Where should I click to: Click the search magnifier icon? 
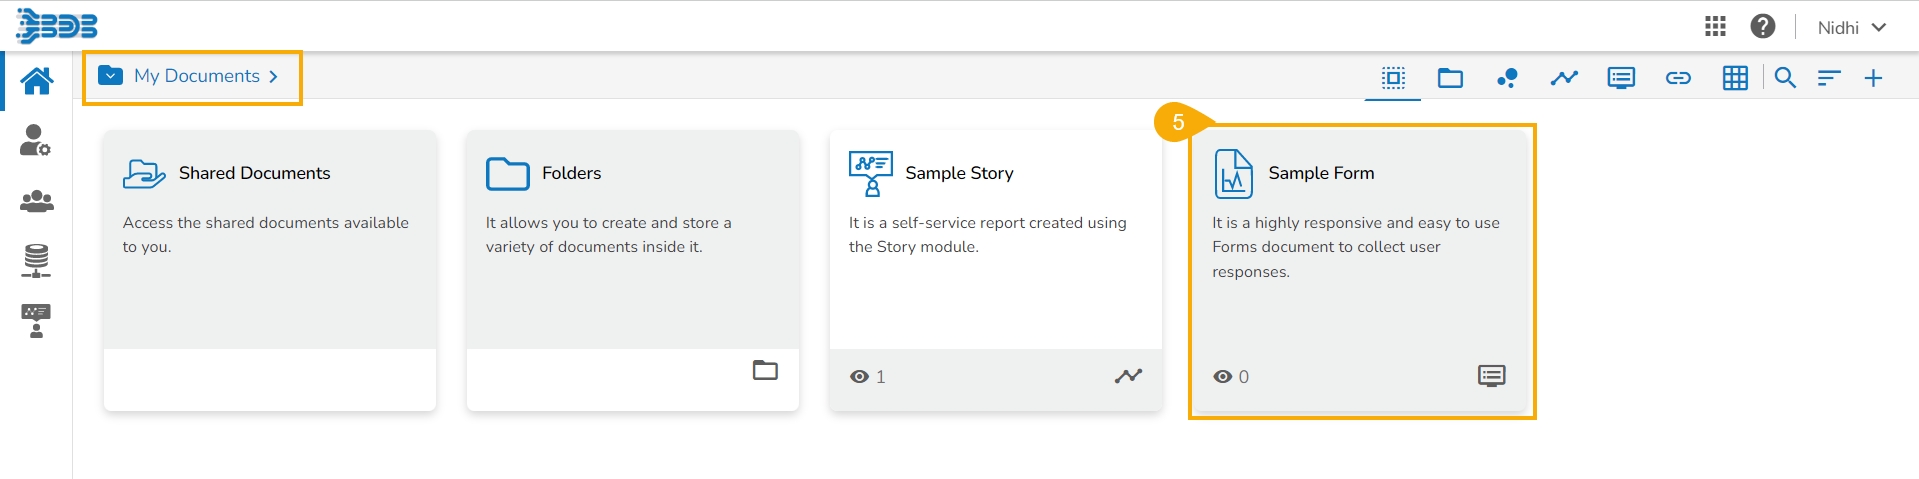pos(1785,78)
